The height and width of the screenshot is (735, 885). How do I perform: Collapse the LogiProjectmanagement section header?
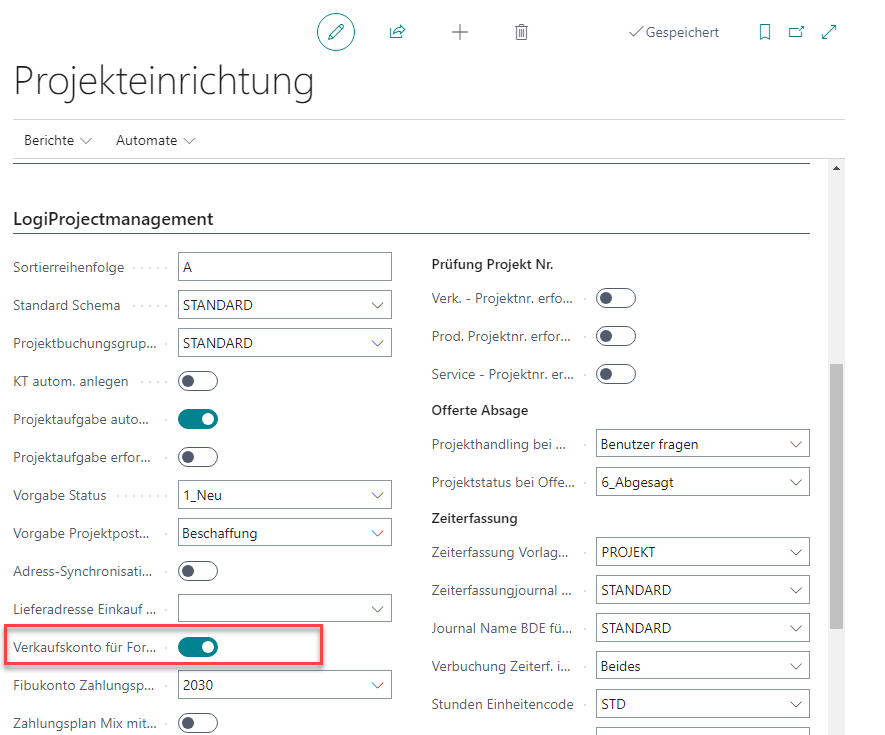[113, 219]
